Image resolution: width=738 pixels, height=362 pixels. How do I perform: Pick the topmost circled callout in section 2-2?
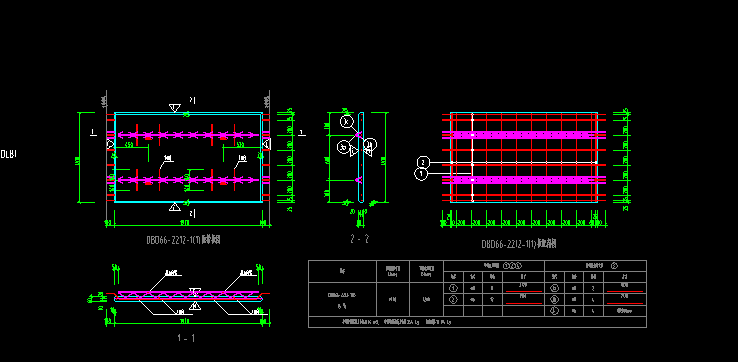tap(346, 121)
